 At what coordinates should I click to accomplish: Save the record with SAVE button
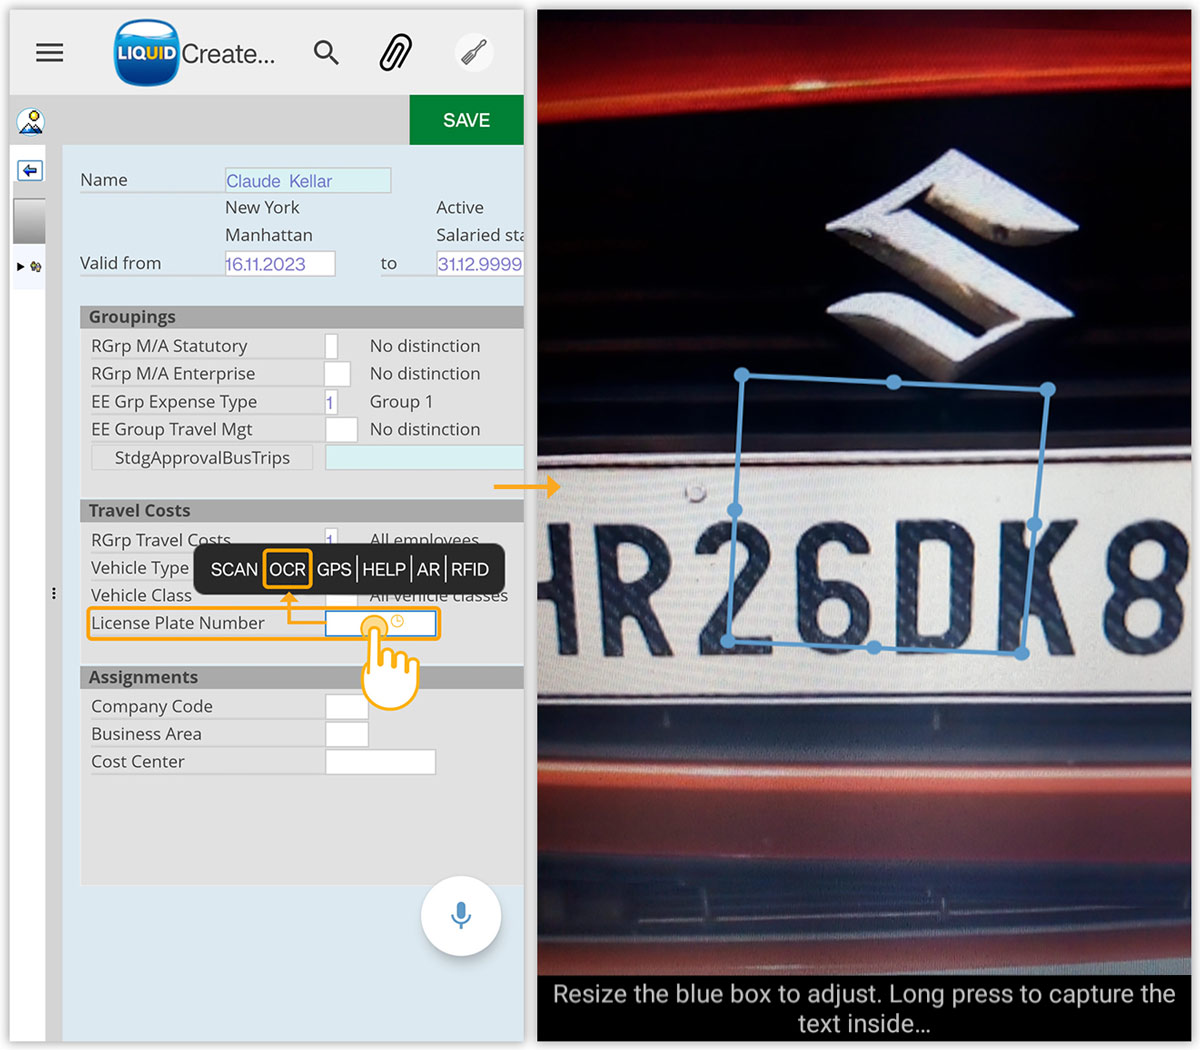467,120
